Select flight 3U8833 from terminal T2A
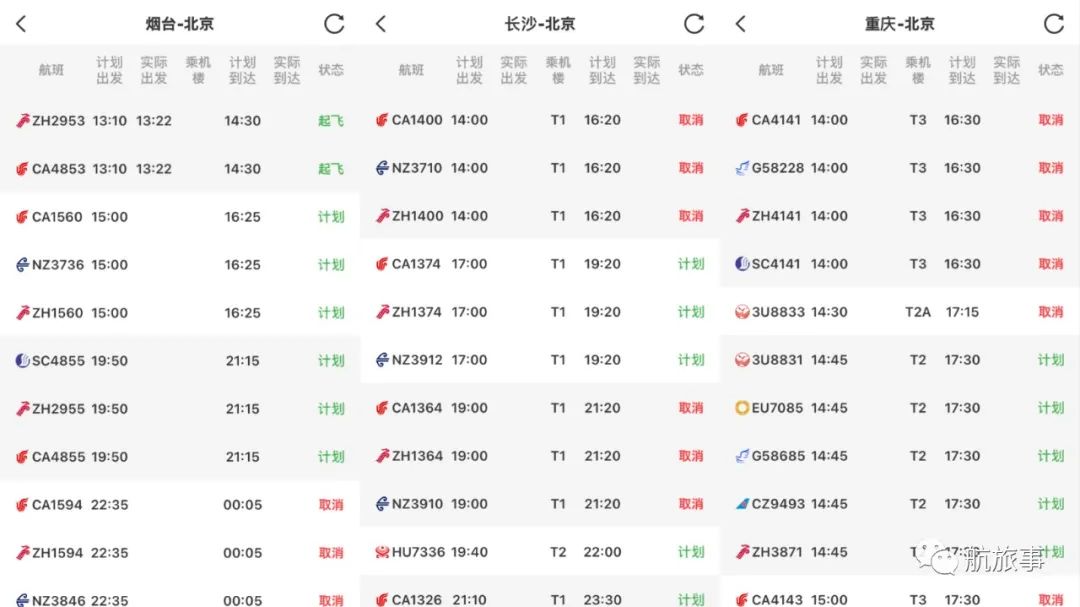Viewport: 1080px width, 607px height. click(778, 312)
